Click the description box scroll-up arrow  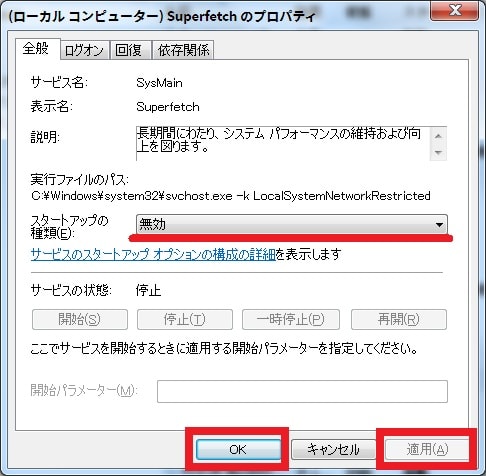click(438, 135)
